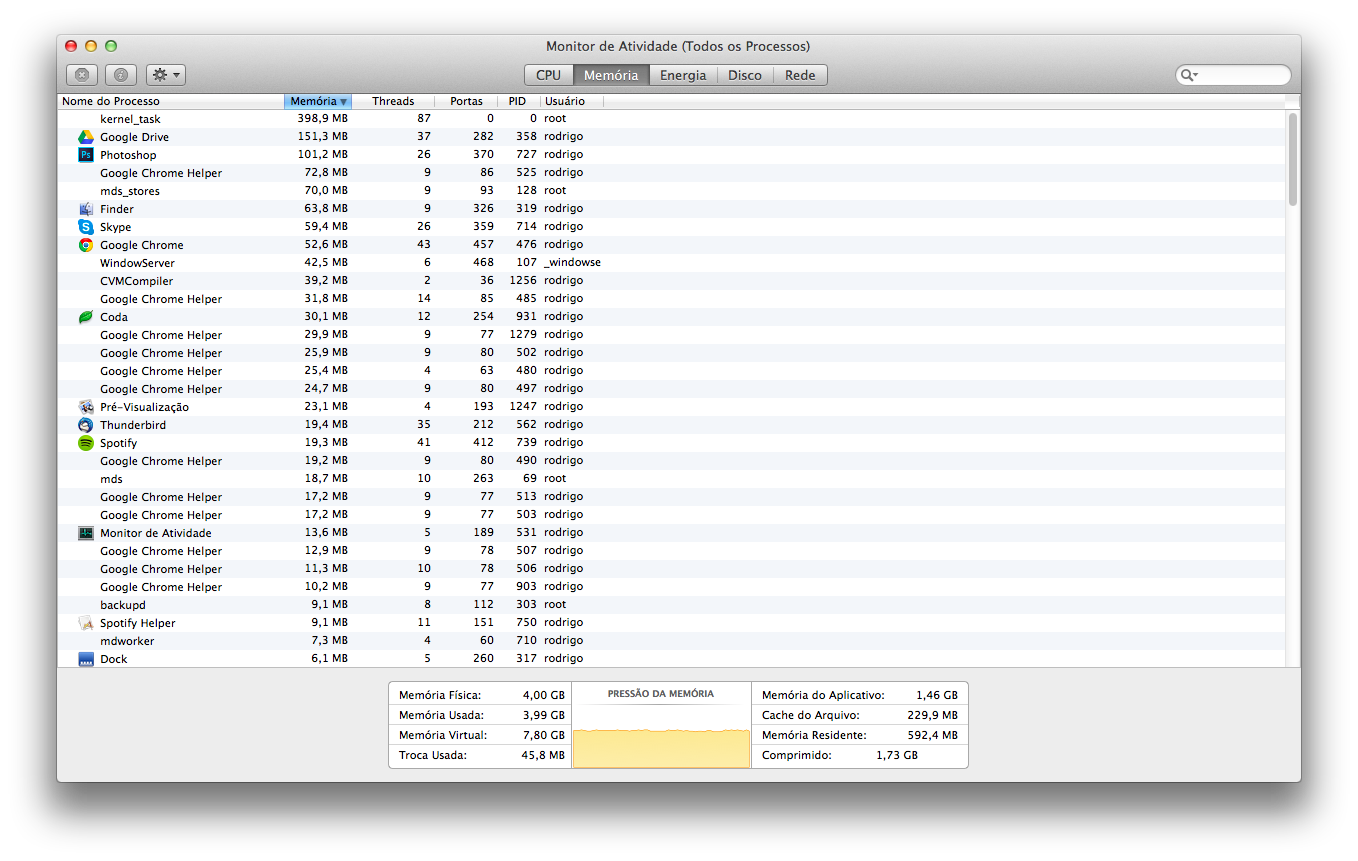
Task: Select the backupd process row
Action: (671, 605)
